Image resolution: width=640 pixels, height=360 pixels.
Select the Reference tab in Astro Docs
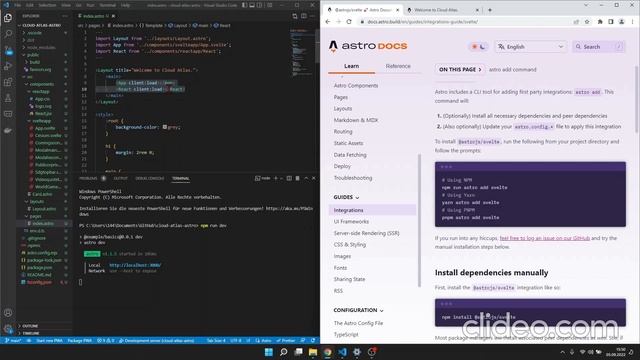pyautogui.click(x=398, y=66)
